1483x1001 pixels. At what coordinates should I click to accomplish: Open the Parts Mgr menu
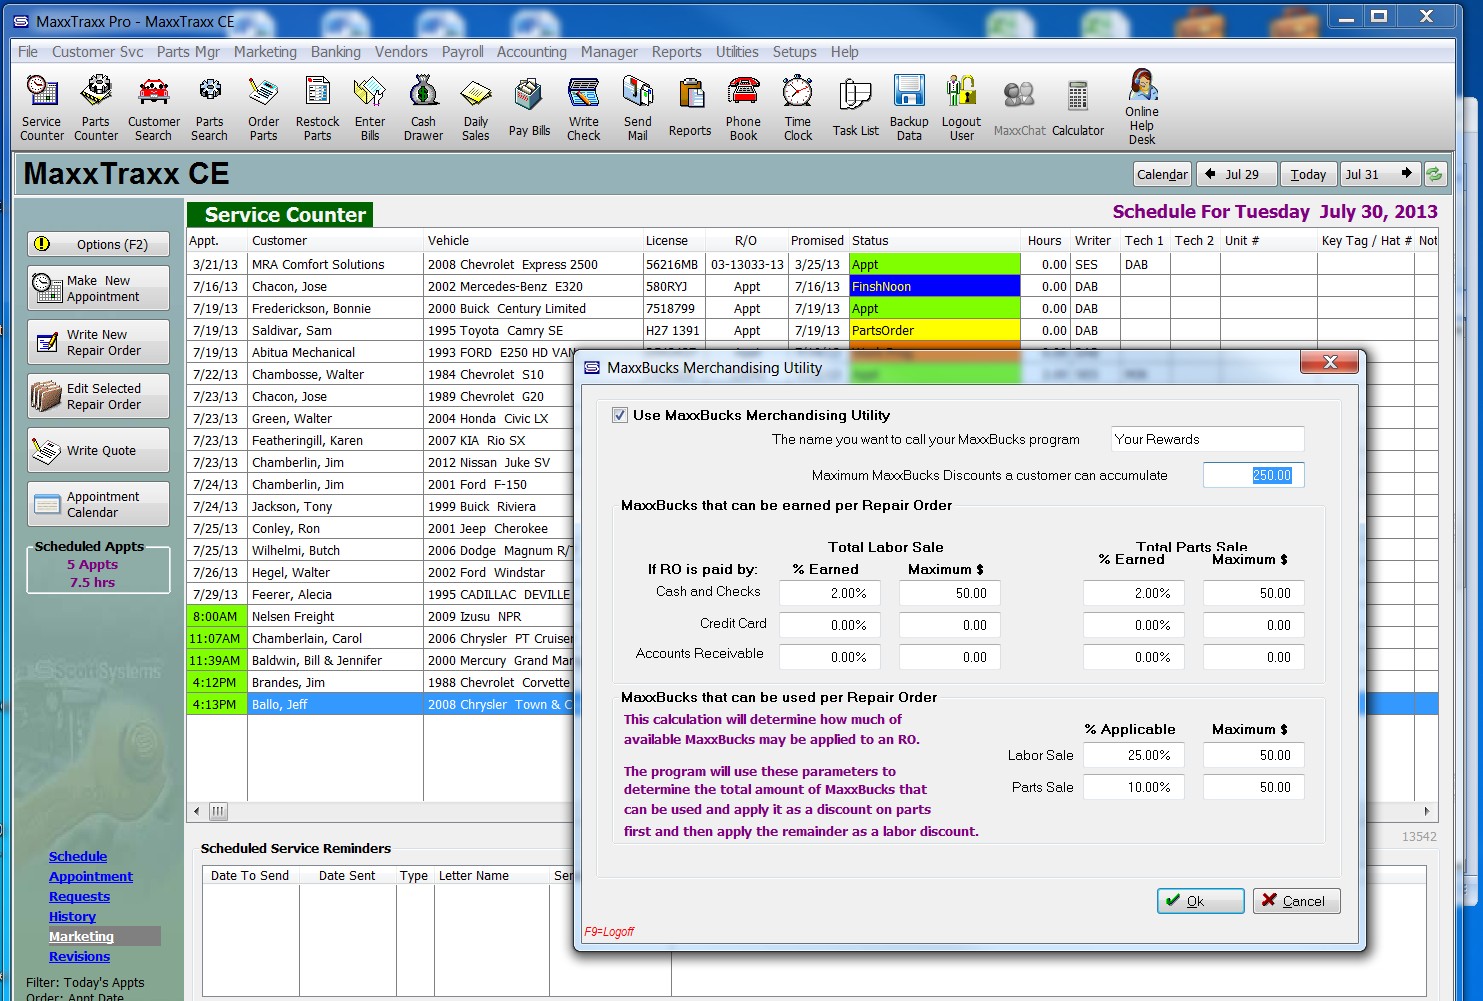coord(188,52)
